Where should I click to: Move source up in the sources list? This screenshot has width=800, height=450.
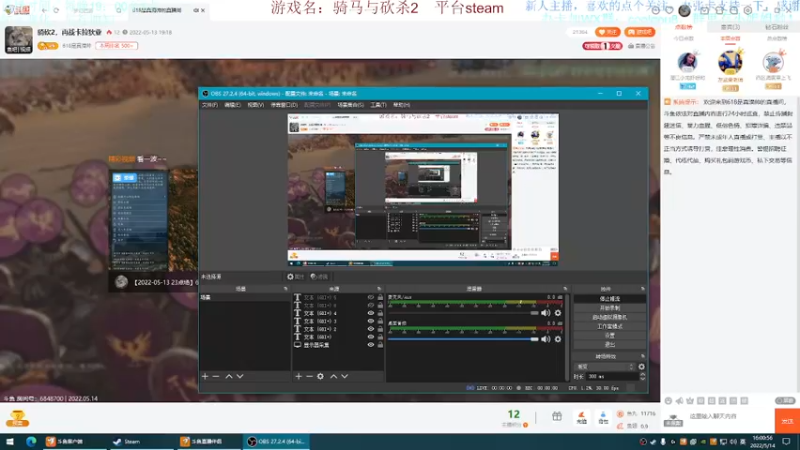pos(334,377)
